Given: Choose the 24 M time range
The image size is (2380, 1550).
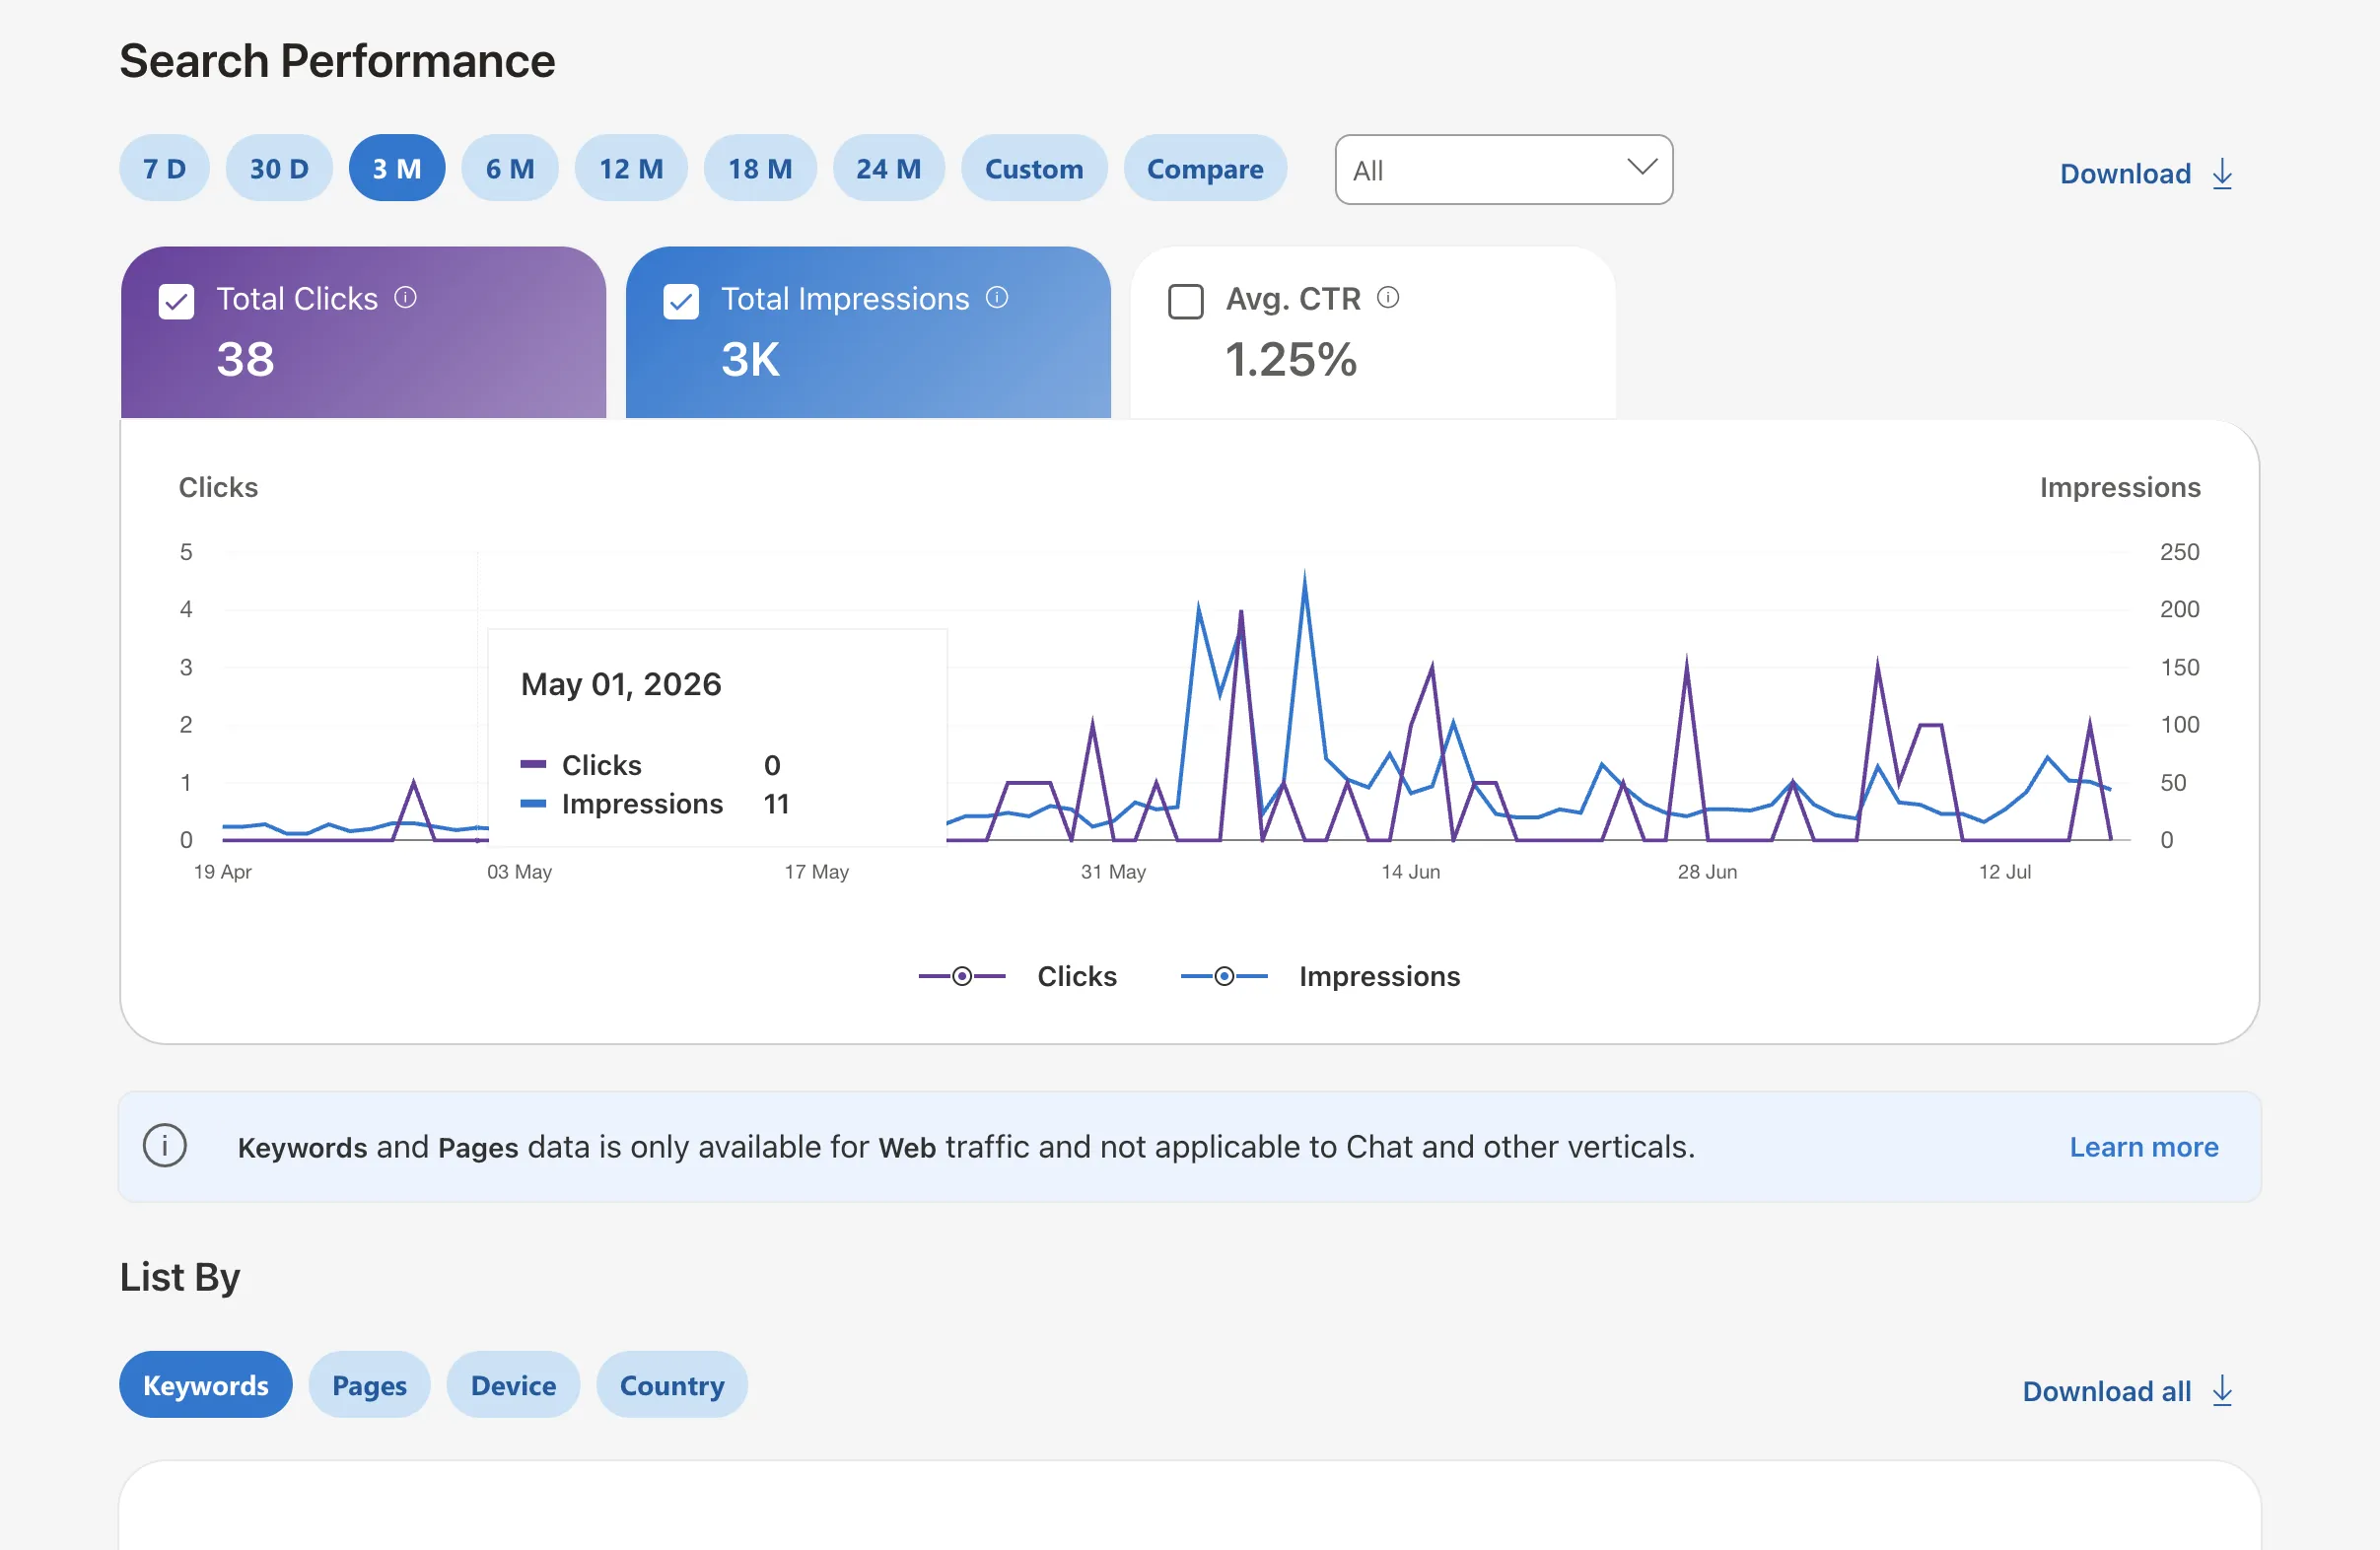Looking at the screenshot, I should pyautogui.click(x=889, y=169).
